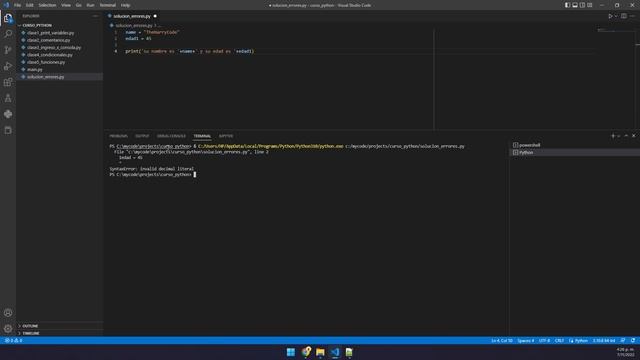Open main.py in explorer
The height and width of the screenshot is (360, 640).
click(x=35, y=69)
